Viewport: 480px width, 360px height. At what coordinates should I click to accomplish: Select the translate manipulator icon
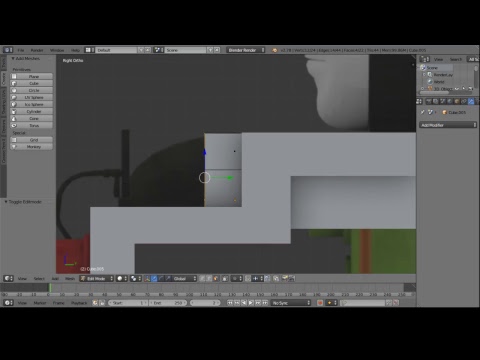coord(154,278)
